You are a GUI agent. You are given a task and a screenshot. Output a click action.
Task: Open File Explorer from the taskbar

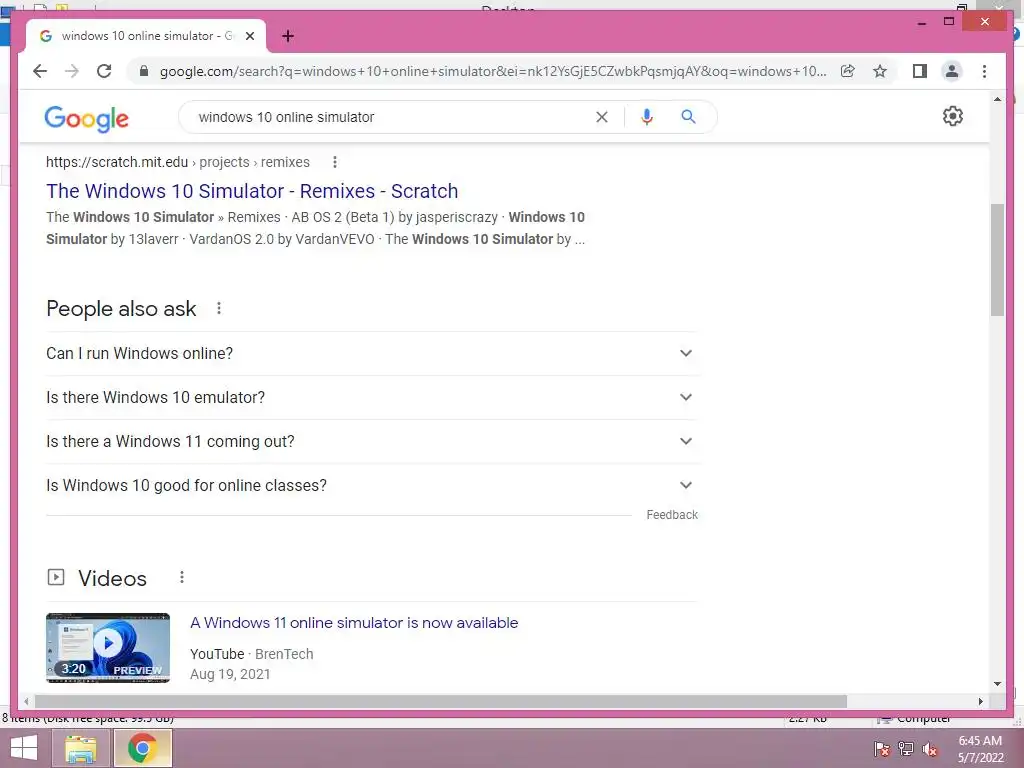81,748
